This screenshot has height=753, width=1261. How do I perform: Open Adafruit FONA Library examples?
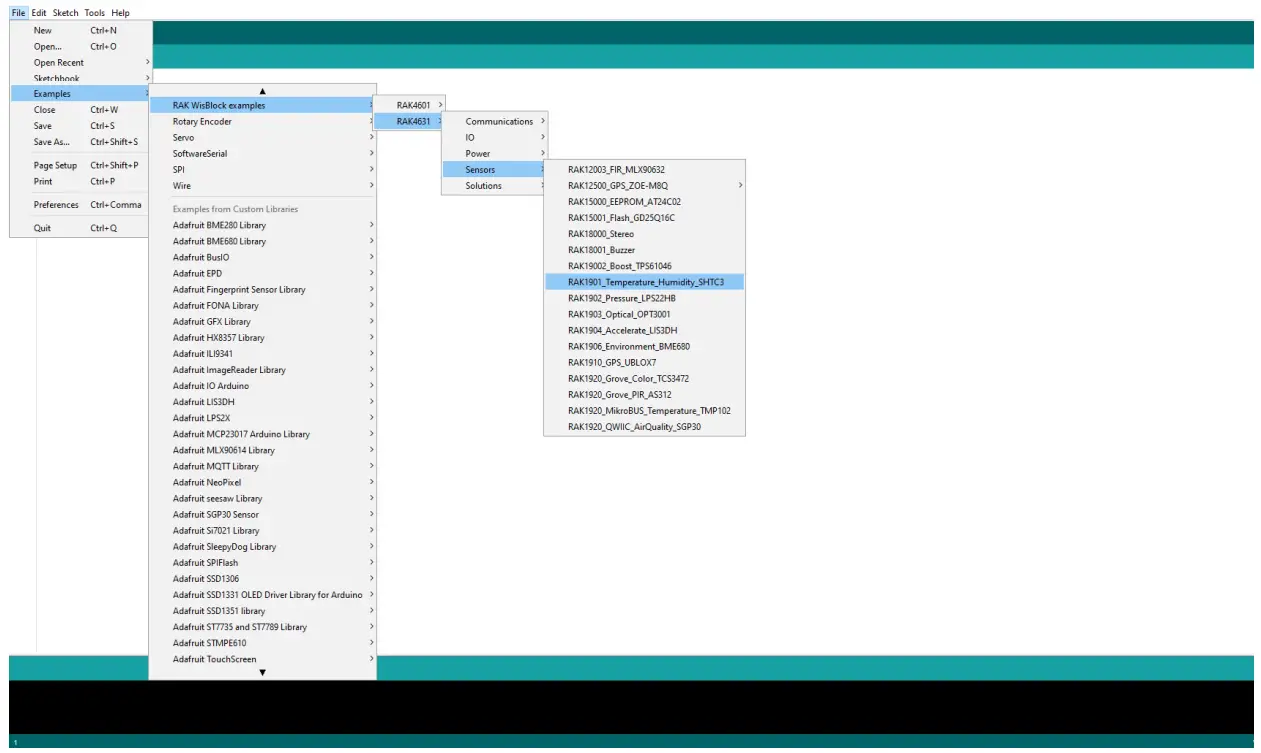[x=263, y=305]
